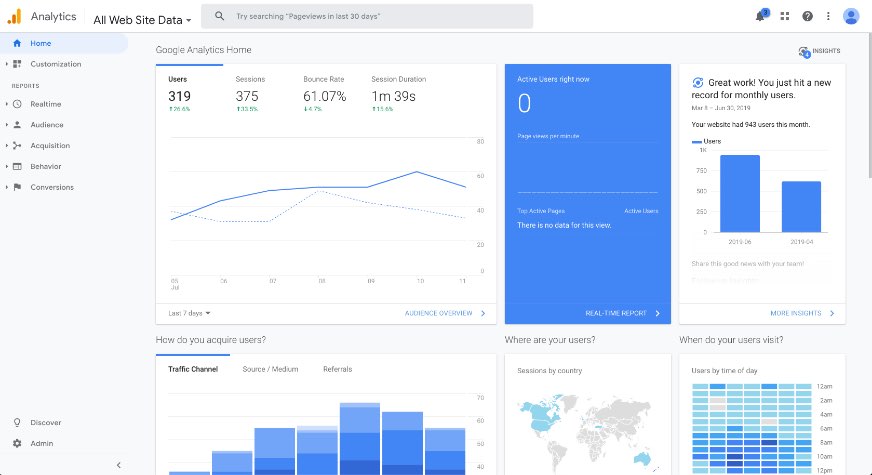The height and width of the screenshot is (475, 872).
Task: Open All Web Site Data selector
Action: tap(142, 19)
